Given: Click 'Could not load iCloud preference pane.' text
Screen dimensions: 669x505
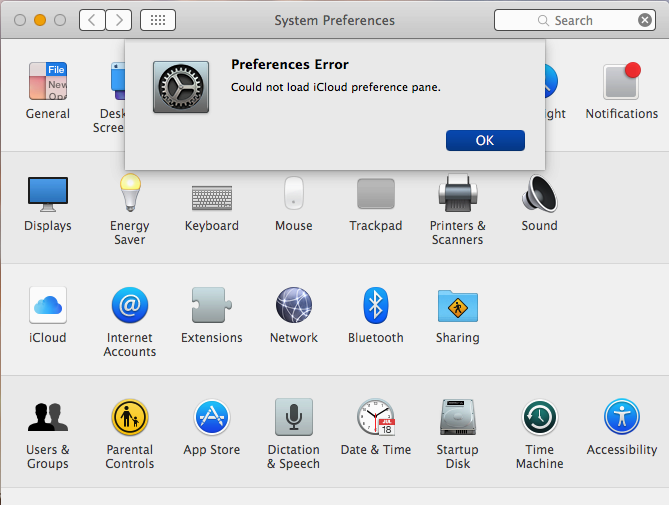Looking at the screenshot, I should pyautogui.click(x=335, y=87).
